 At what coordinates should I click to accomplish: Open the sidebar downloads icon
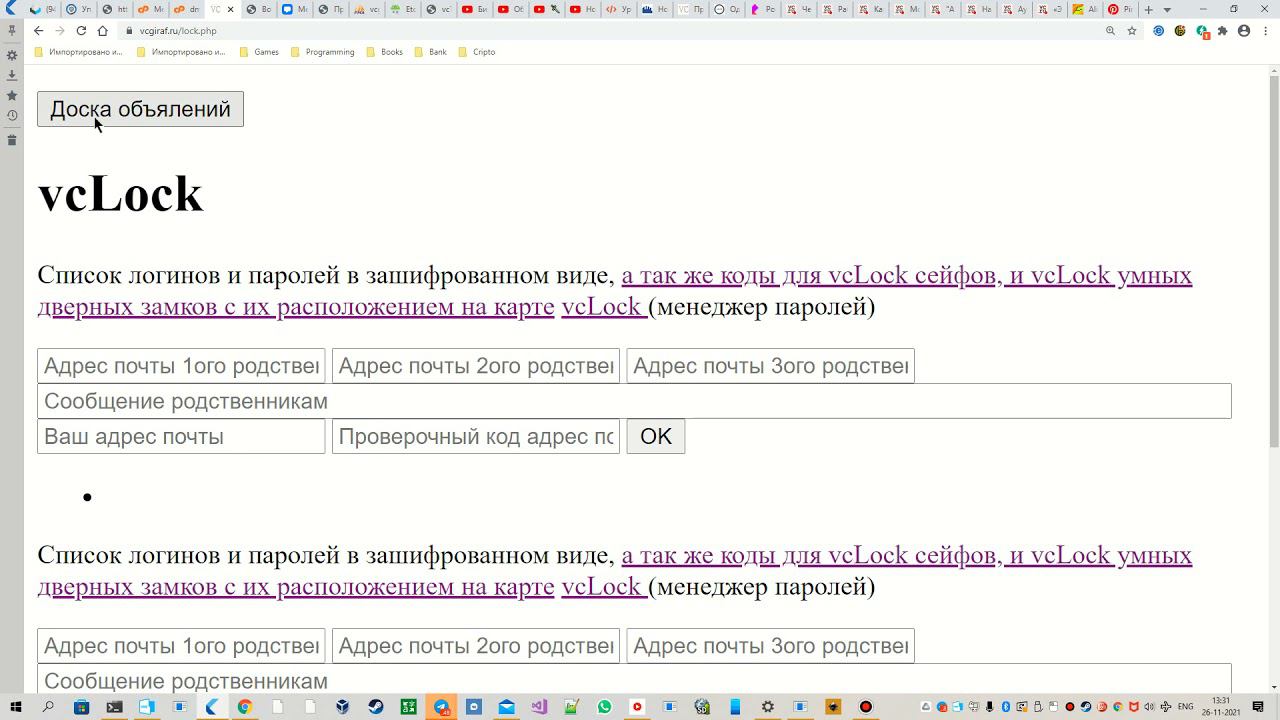[12, 75]
